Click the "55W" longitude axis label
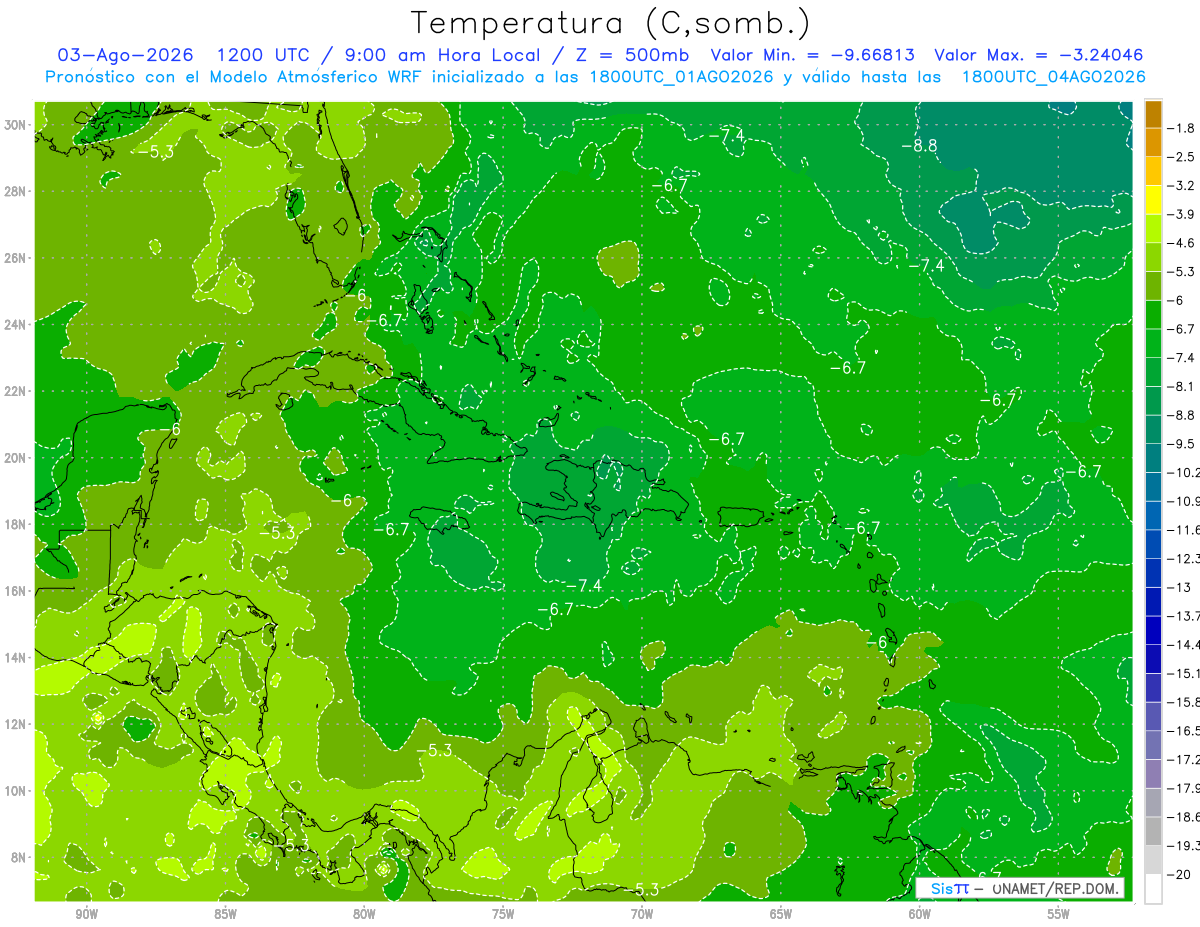 (1059, 914)
